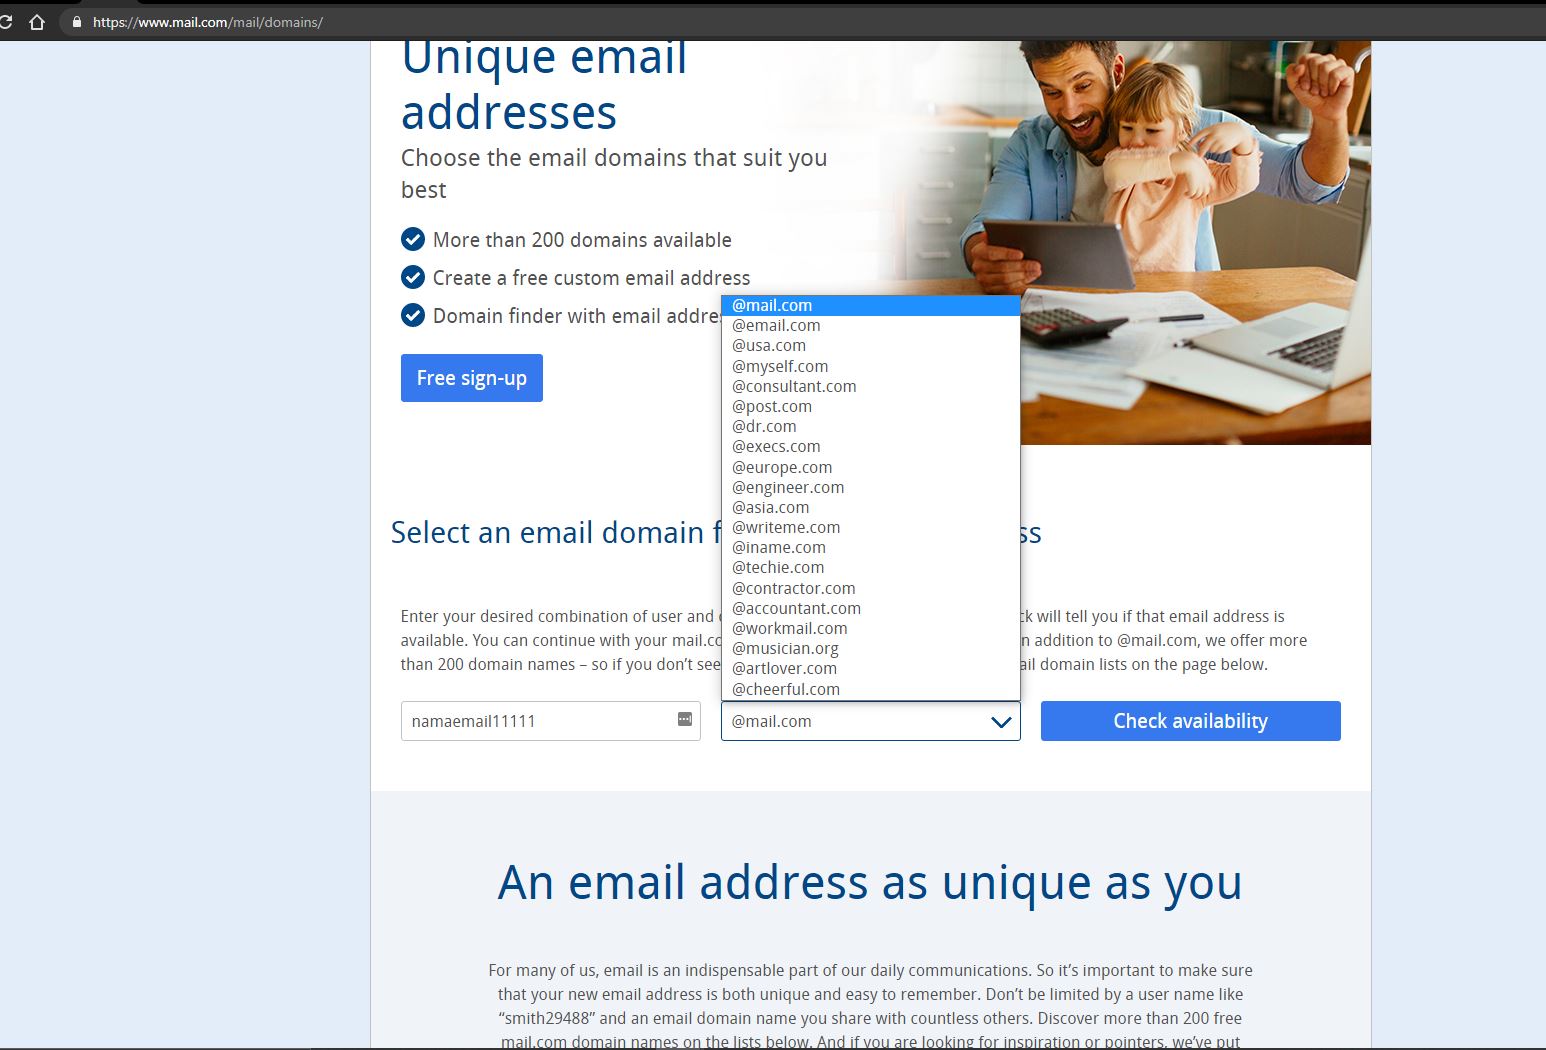The width and height of the screenshot is (1546, 1050).
Task: Click the namaemail11111 username input field
Action: pos(550,721)
